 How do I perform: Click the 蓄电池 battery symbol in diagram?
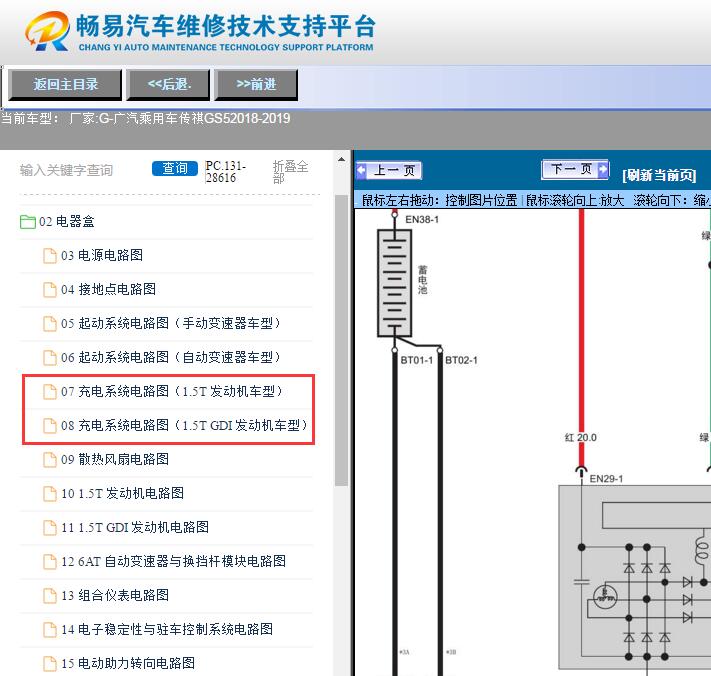point(394,283)
